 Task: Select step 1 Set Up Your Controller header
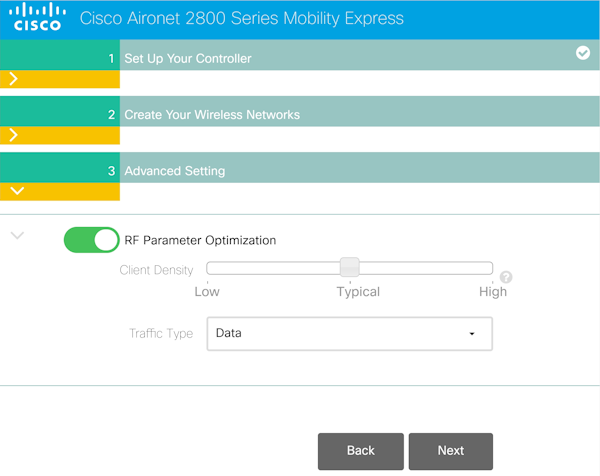point(300,54)
